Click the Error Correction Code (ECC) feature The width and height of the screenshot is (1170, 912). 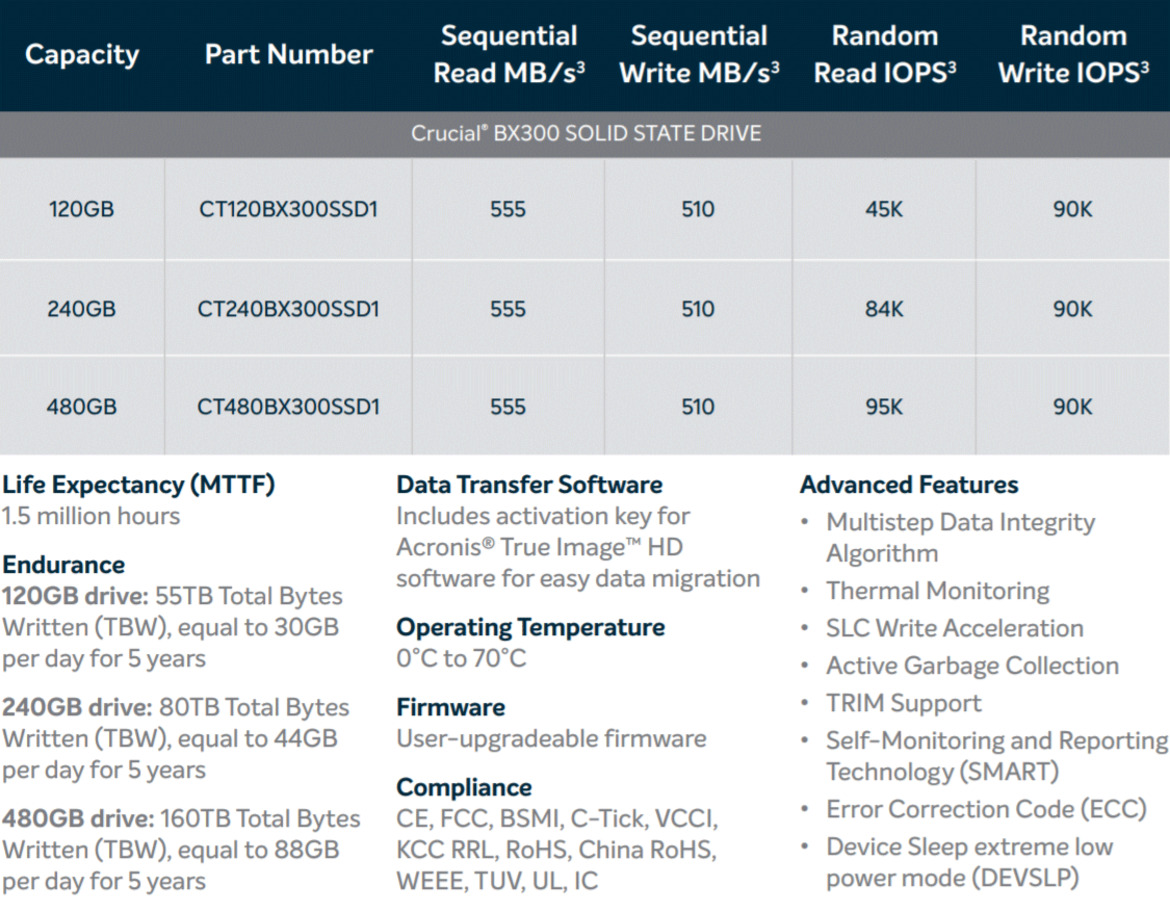point(986,809)
